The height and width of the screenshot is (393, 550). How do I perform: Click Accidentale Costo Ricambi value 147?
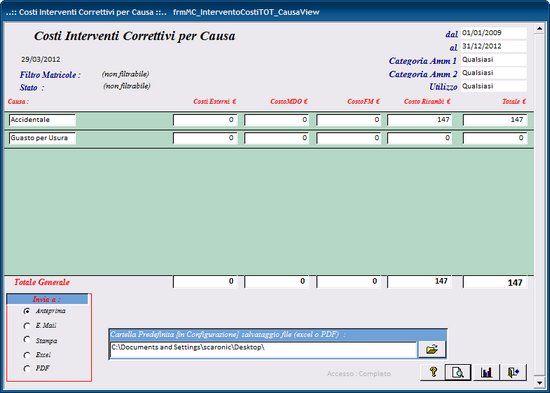click(420, 120)
